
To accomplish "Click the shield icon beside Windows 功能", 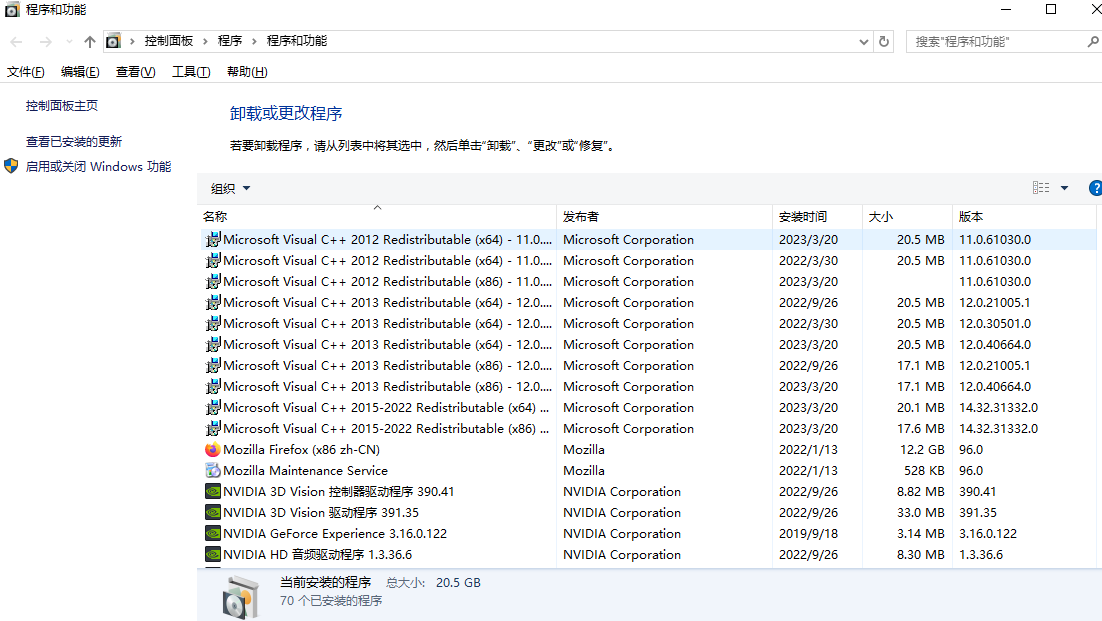I will (11, 166).
